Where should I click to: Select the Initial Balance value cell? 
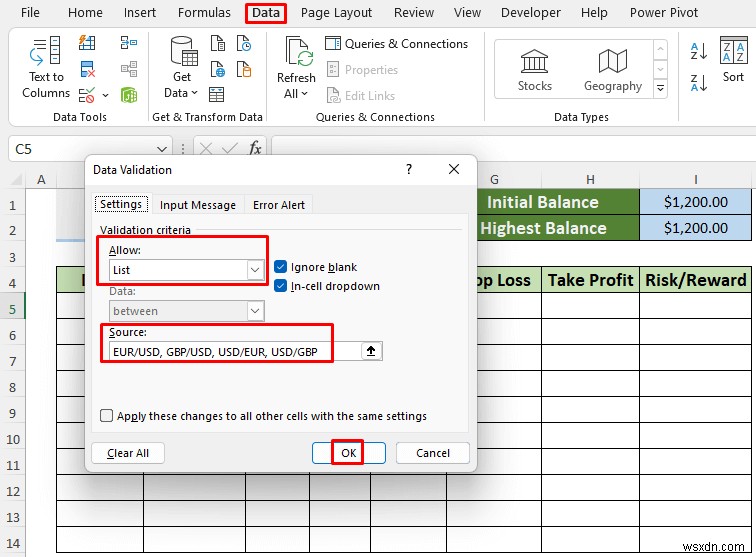tap(695, 202)
